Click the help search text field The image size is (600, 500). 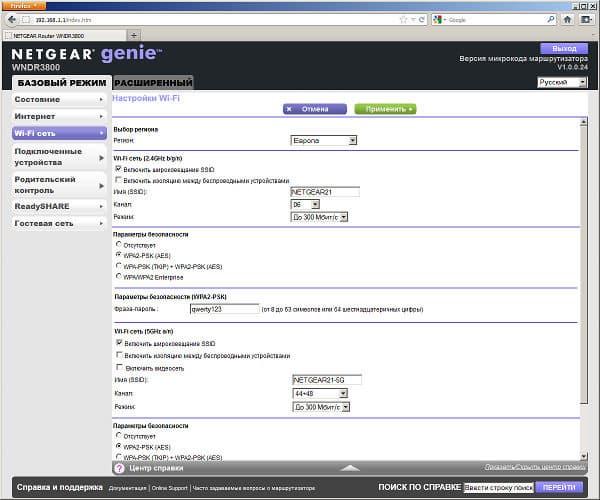coord(498,487)
